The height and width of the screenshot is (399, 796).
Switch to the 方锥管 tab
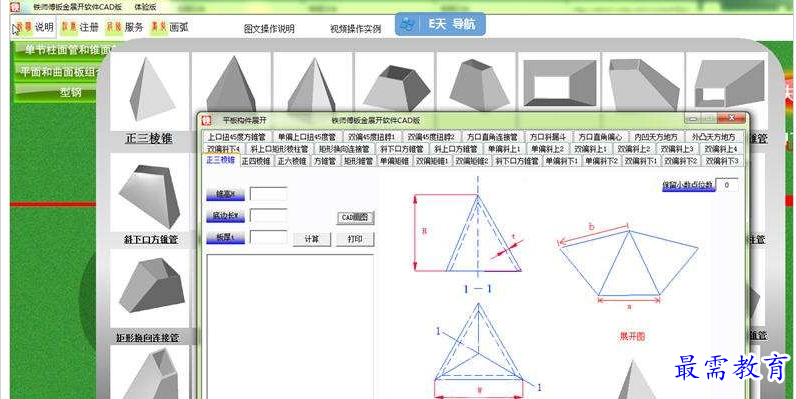[325, 161]
